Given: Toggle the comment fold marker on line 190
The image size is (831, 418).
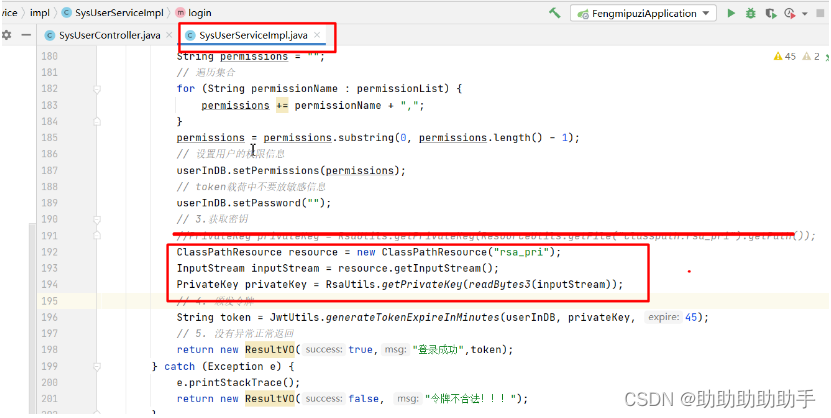Looking at the screenshot, I should coord(97,219).
